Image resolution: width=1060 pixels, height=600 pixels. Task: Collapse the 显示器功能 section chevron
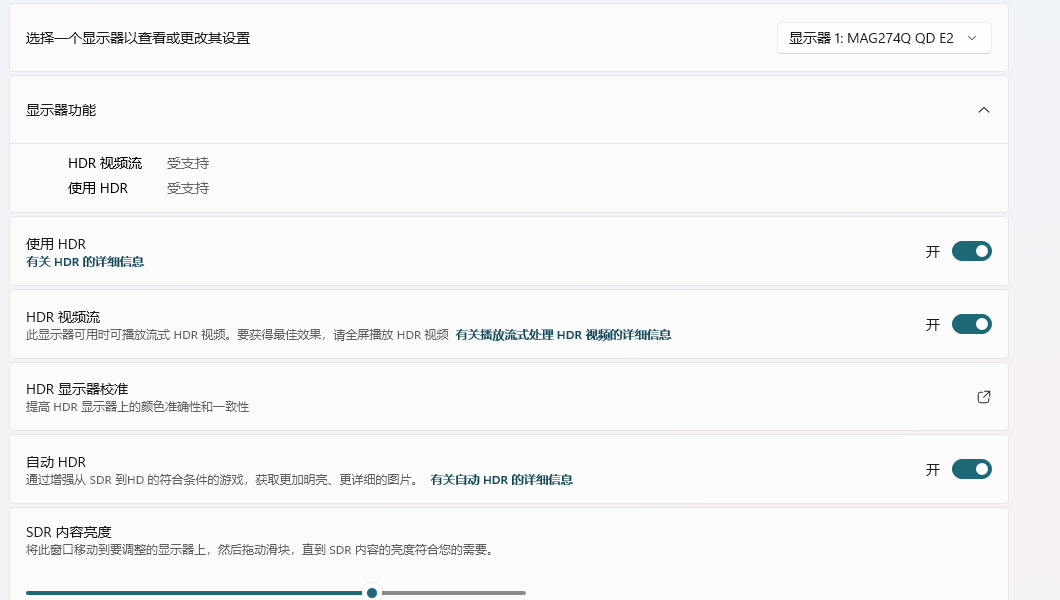984,110
